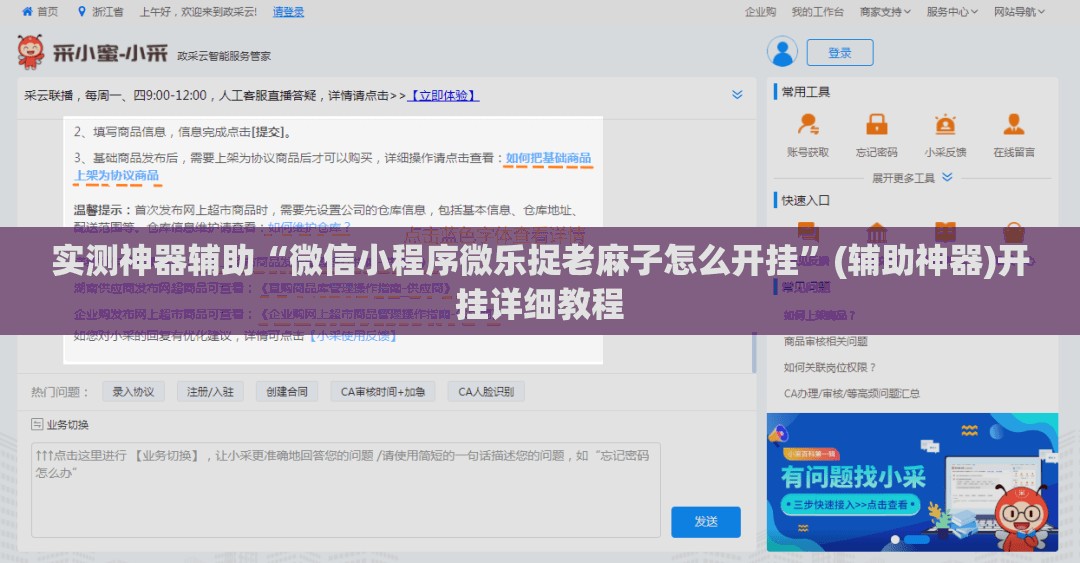Image resolution: width=1080 pixels, height=563 pixels.
Task: Open 我的工作台 in top navigation
Action: 818,12
